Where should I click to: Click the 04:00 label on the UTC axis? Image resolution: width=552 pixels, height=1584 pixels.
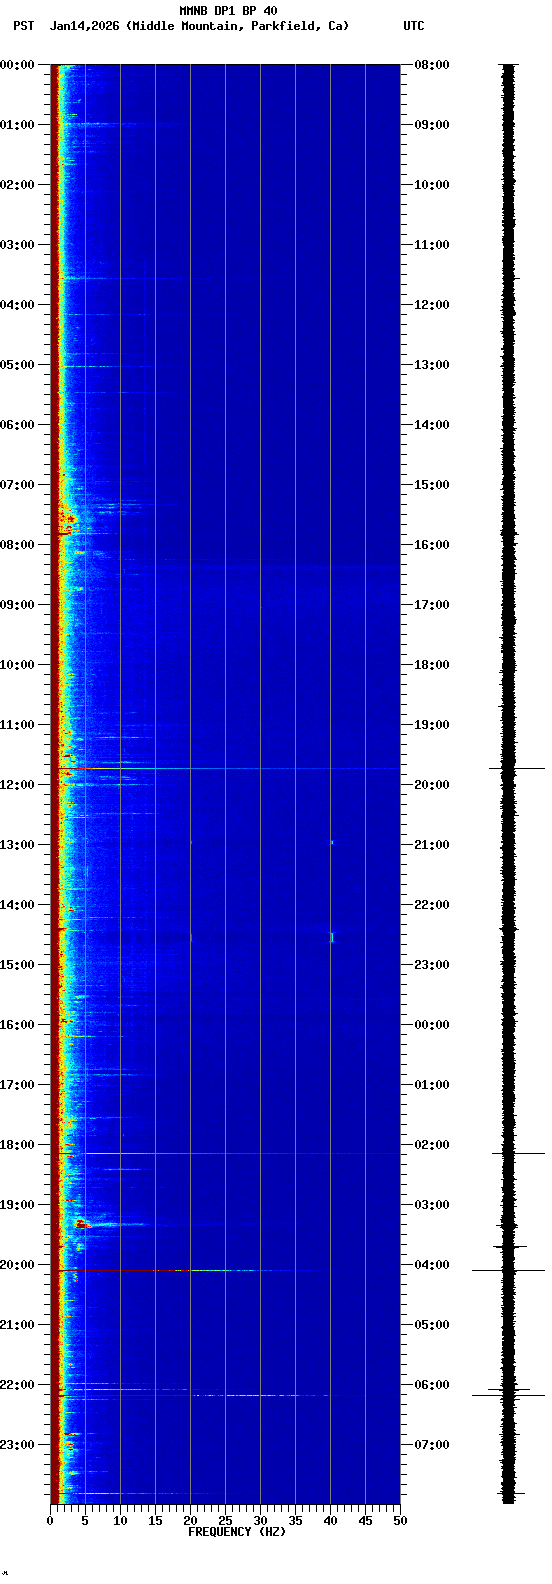tap(432, 1265)
